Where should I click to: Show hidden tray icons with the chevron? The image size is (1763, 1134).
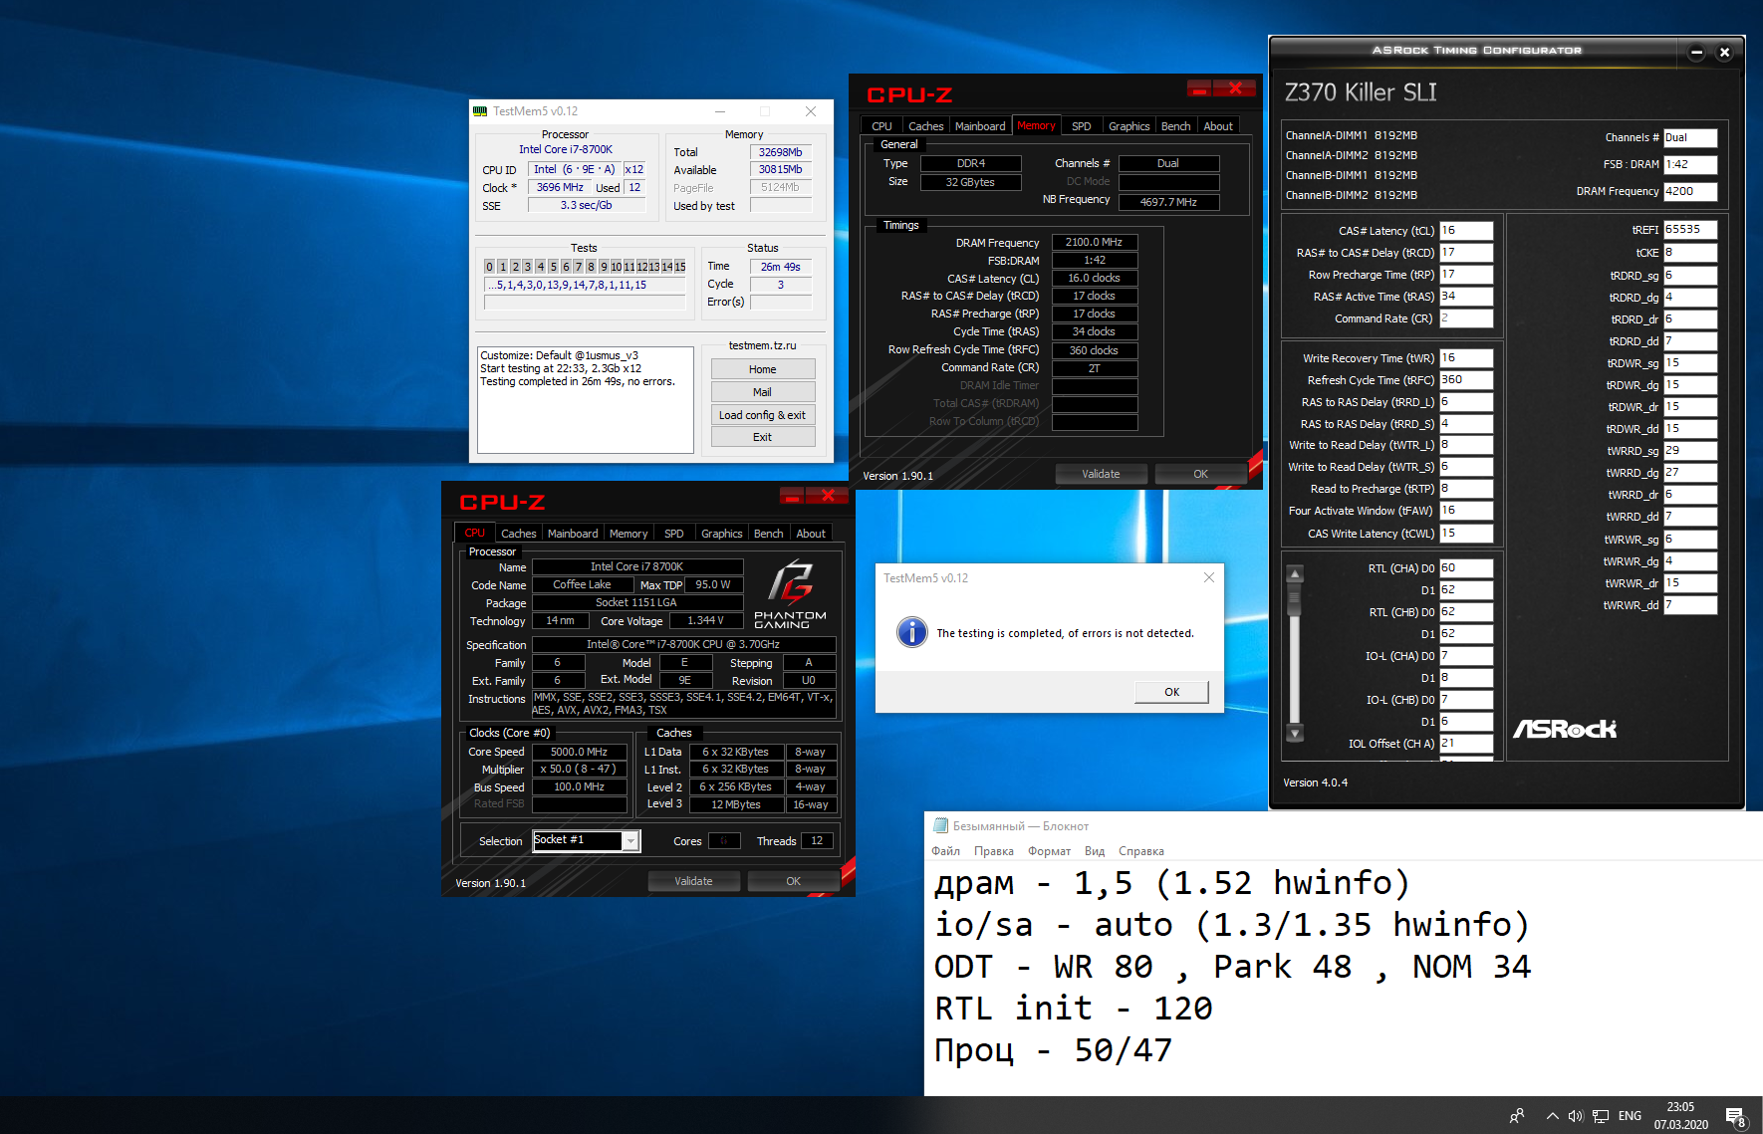pyautogui.click(x=1552, y=1116)
